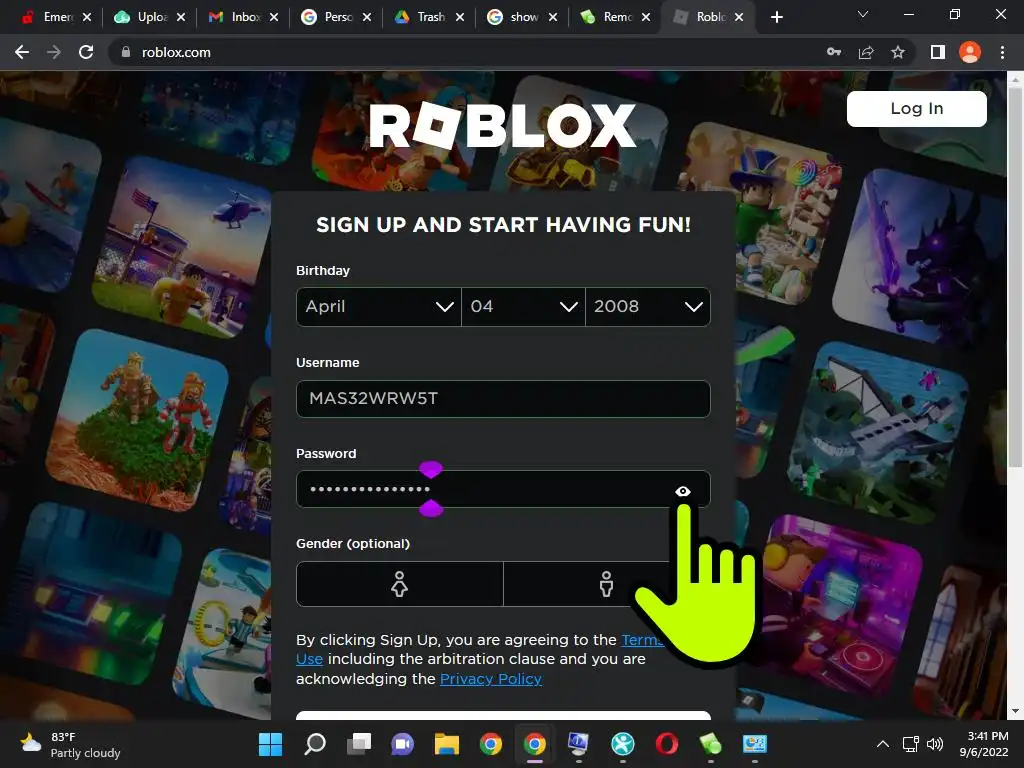This screenshot has height=768, width=1024.
Task: Open the weather widget showing 83°F
Action: coord(70,744)
